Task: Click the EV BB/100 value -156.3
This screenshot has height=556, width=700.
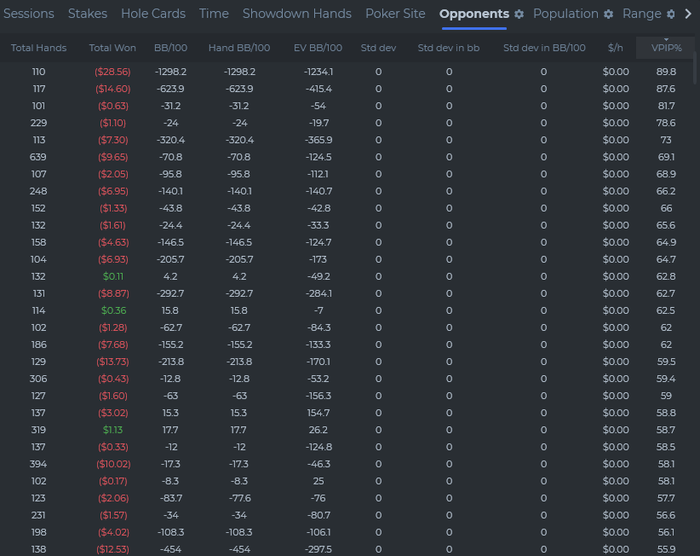Action: pyautogui.click(x=318, y=396)
